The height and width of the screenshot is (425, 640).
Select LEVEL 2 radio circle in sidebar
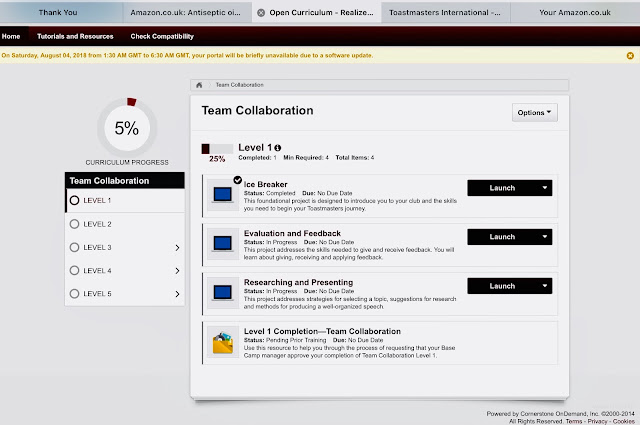point(74,224)
